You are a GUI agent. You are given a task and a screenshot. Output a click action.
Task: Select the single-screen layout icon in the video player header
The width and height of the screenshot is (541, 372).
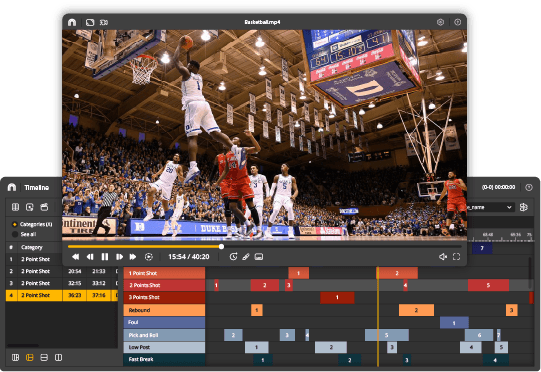tap(90, 22)
